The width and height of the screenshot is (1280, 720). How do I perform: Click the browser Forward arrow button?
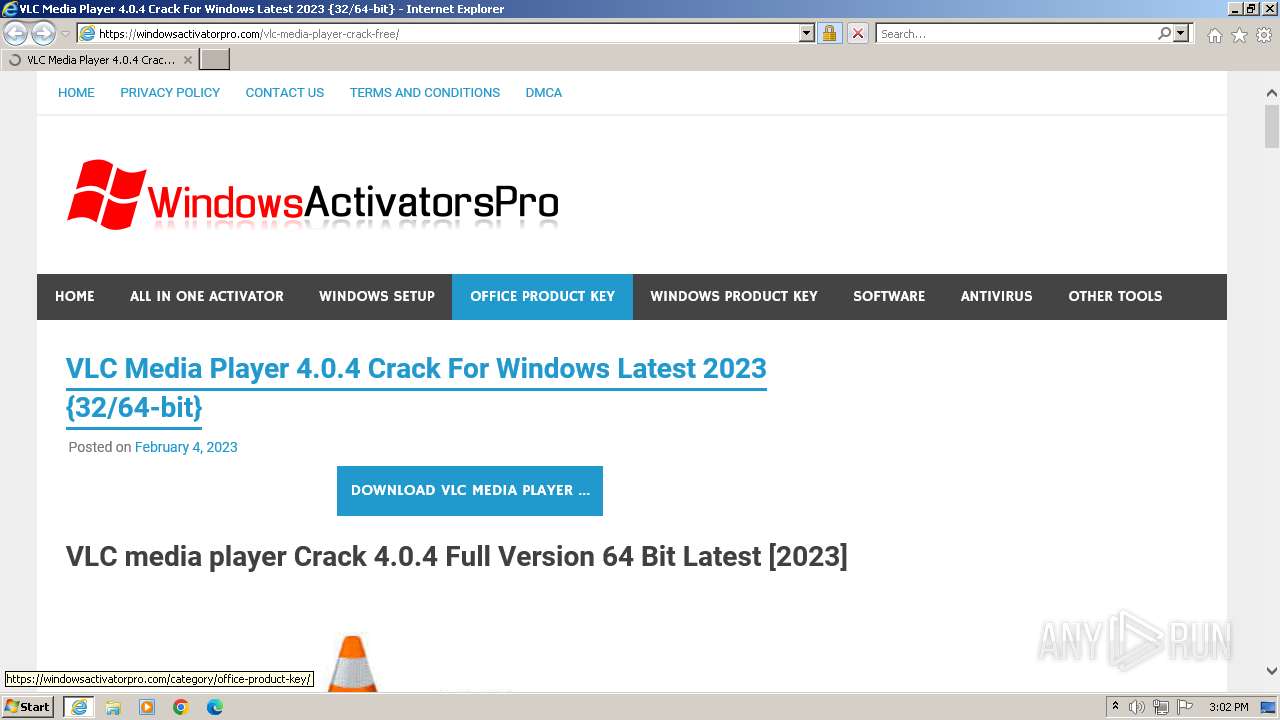[43, 34]
